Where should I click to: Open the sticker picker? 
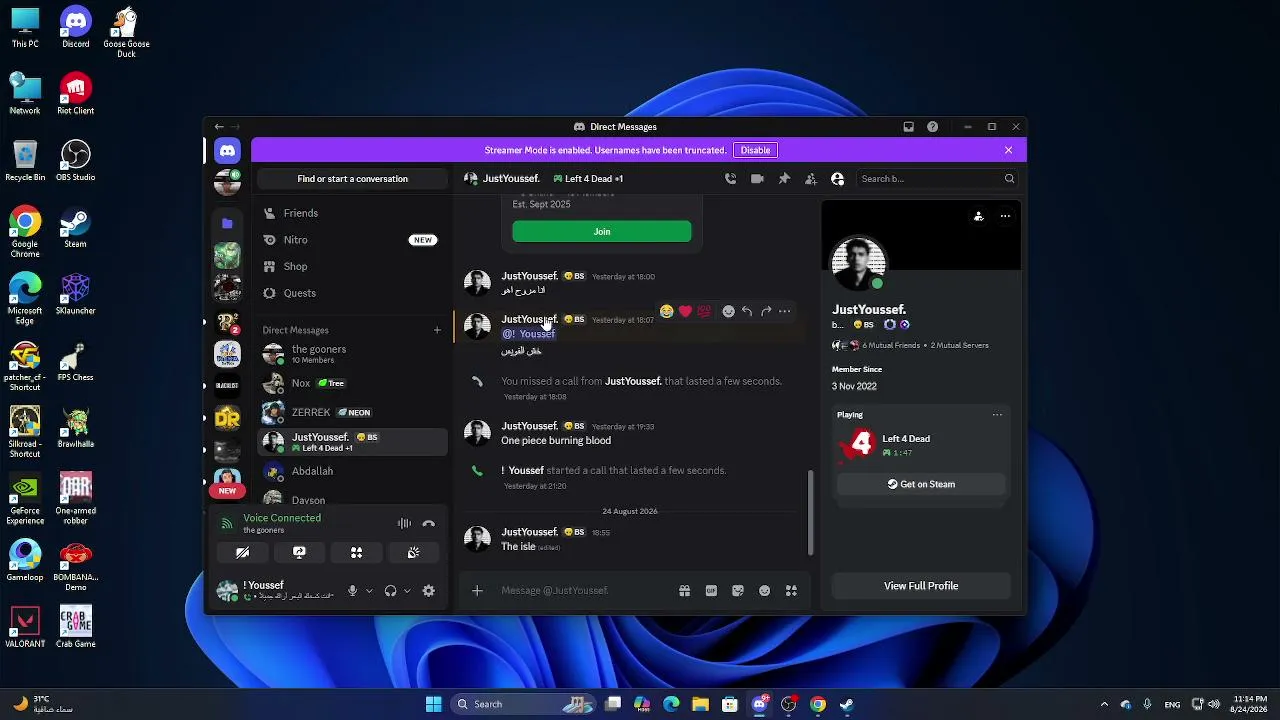(x=738, y=591)
